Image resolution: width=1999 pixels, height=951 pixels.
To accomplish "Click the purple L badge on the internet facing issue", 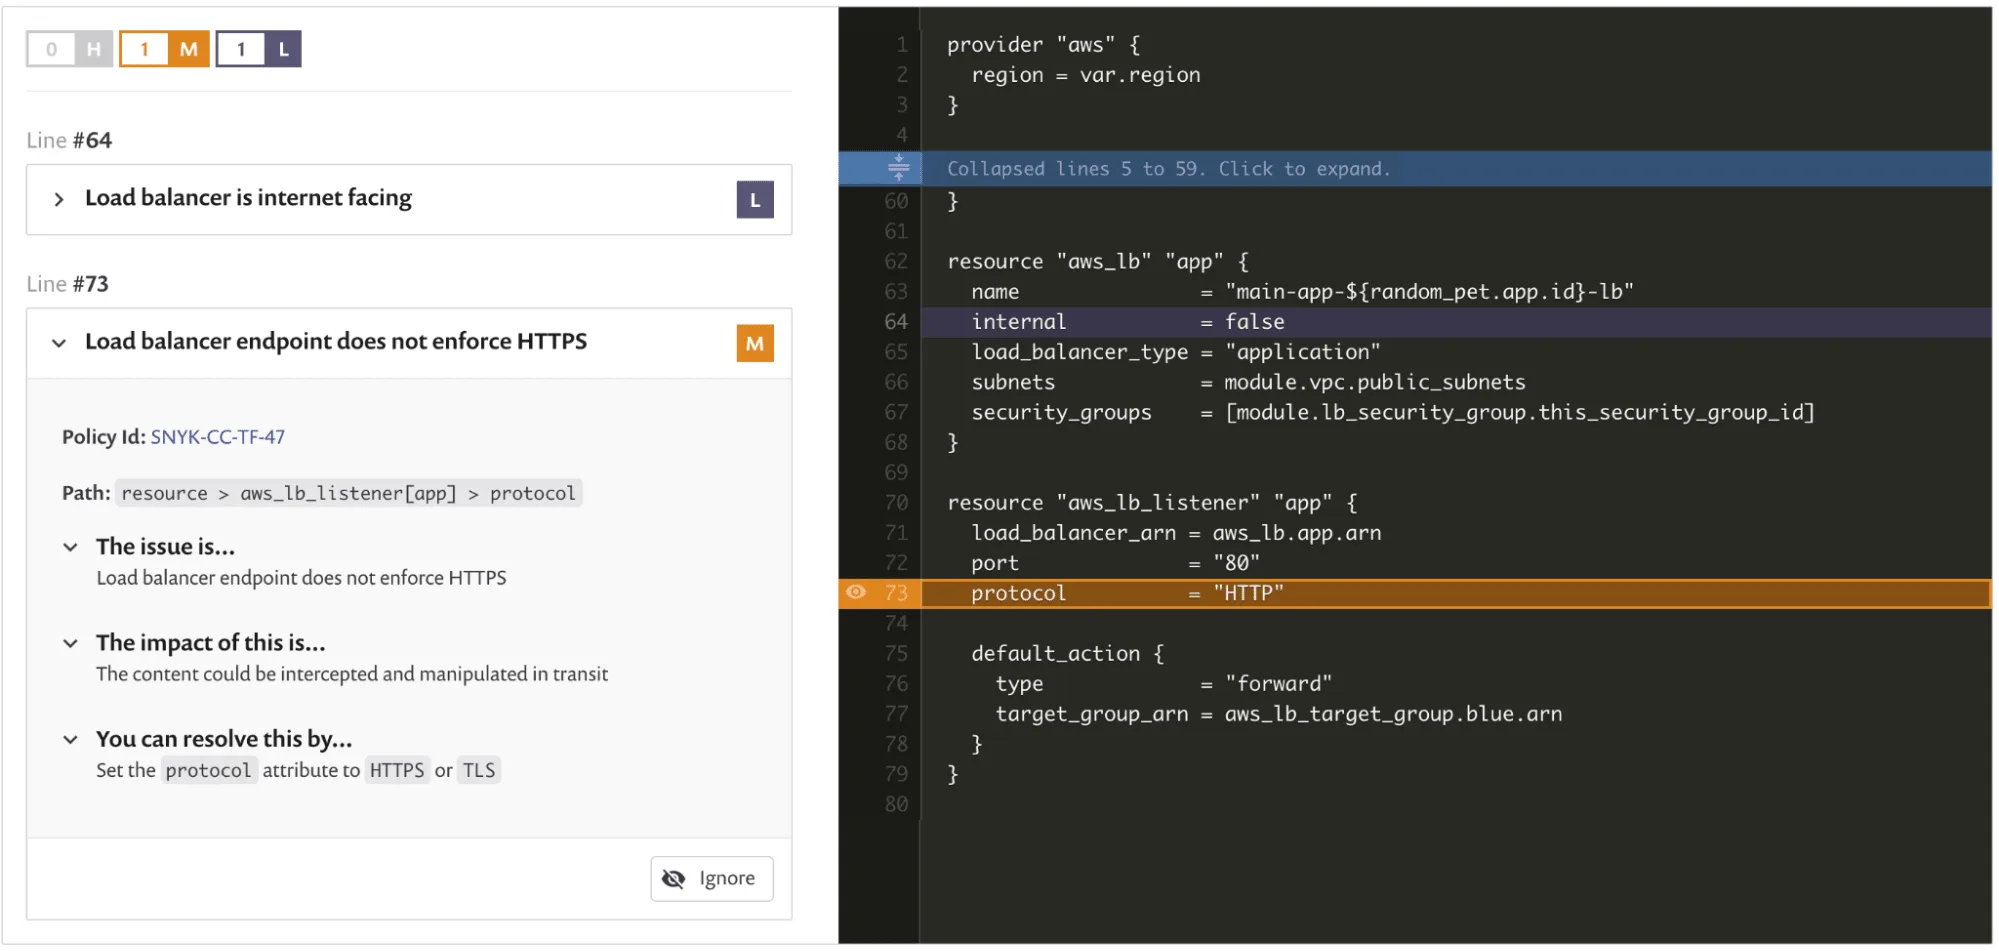I will (x=755, y=199).
